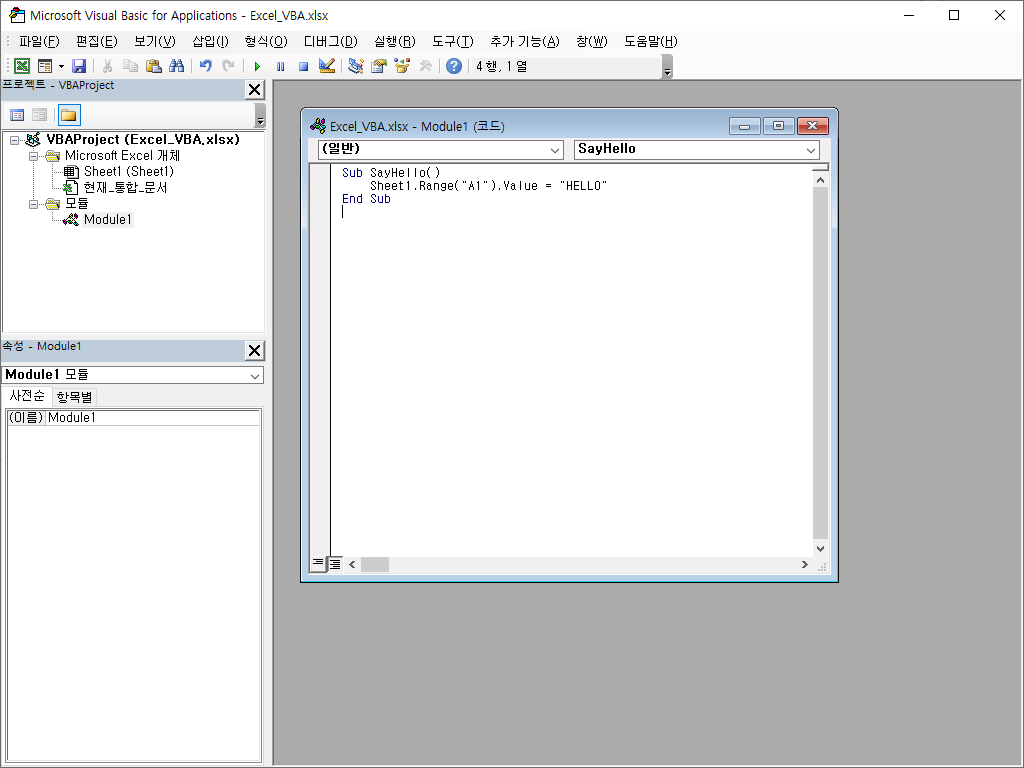The width and height of the screenshot is (1024, 768).
Task: Open the 창(W) menu
Action: pos(592,42)
